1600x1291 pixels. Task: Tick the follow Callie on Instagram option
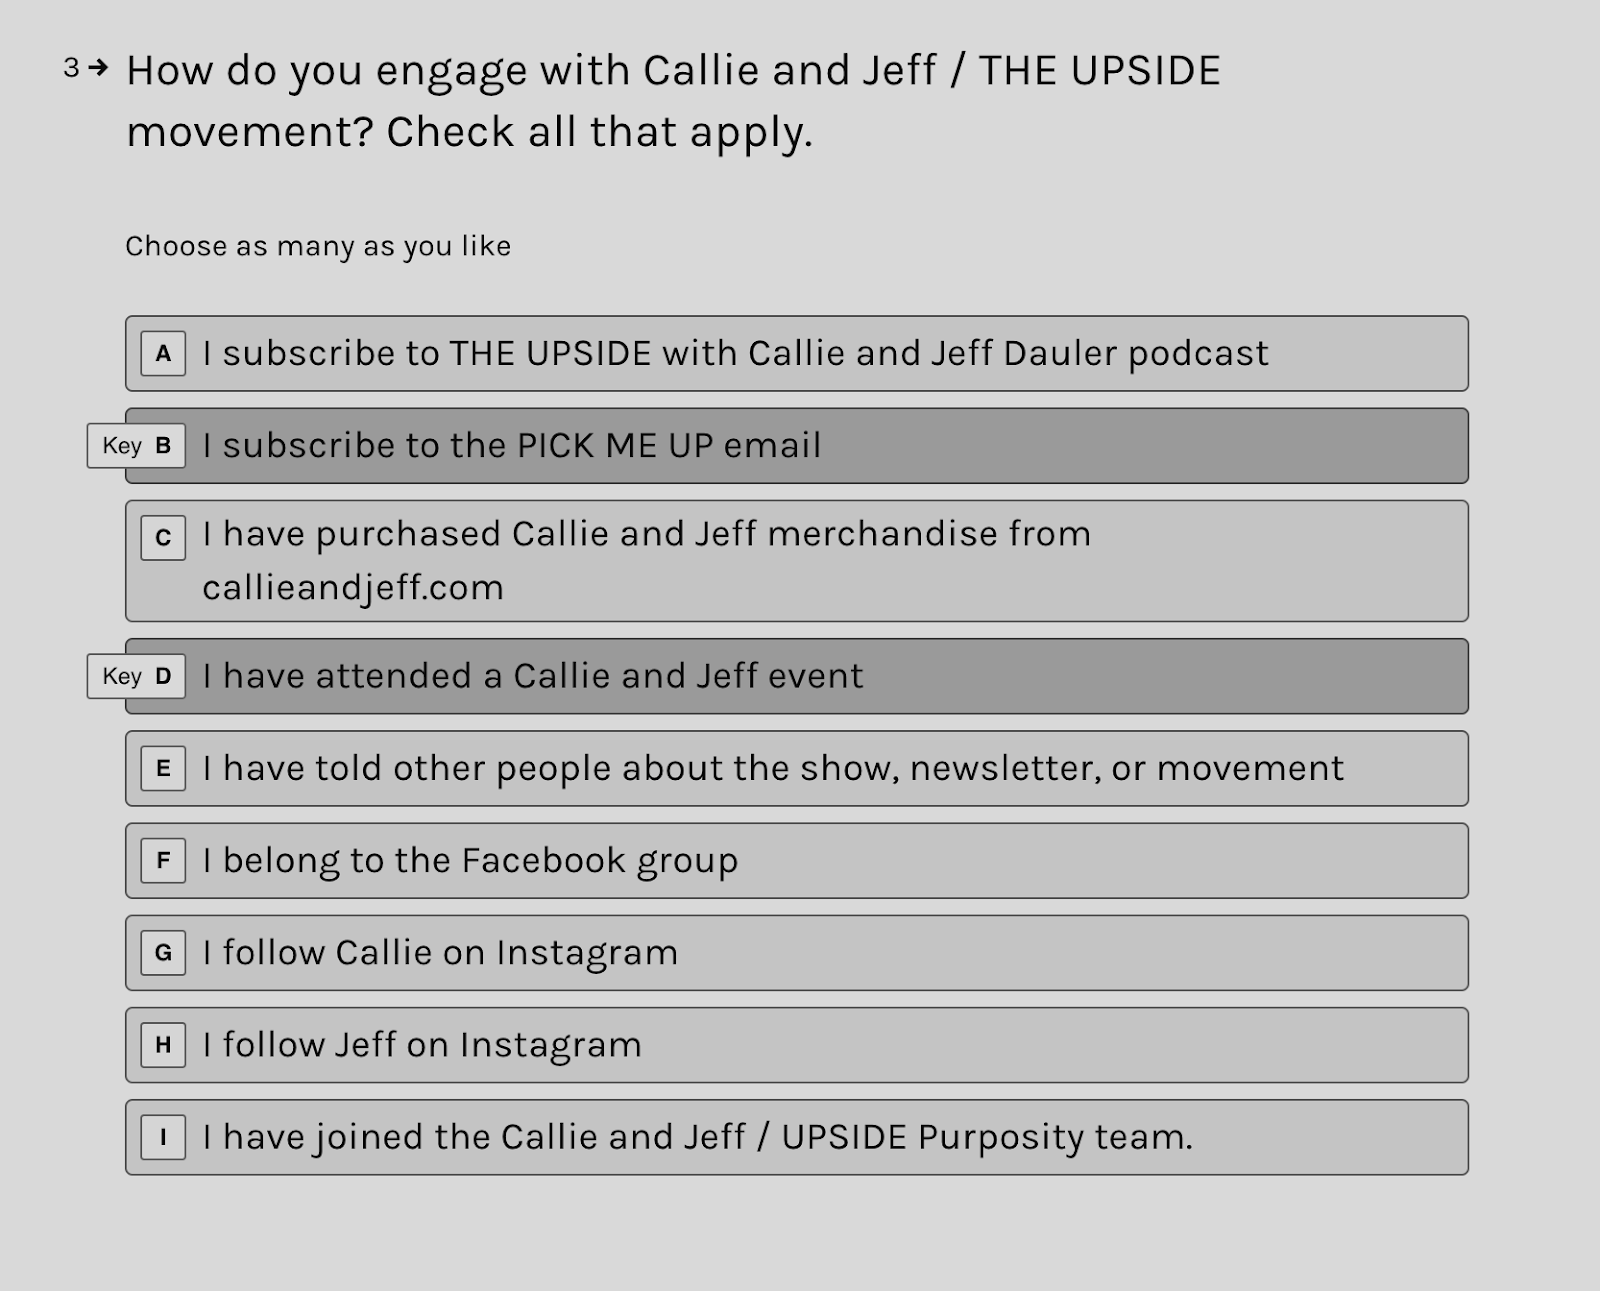[x=796, y=953]
